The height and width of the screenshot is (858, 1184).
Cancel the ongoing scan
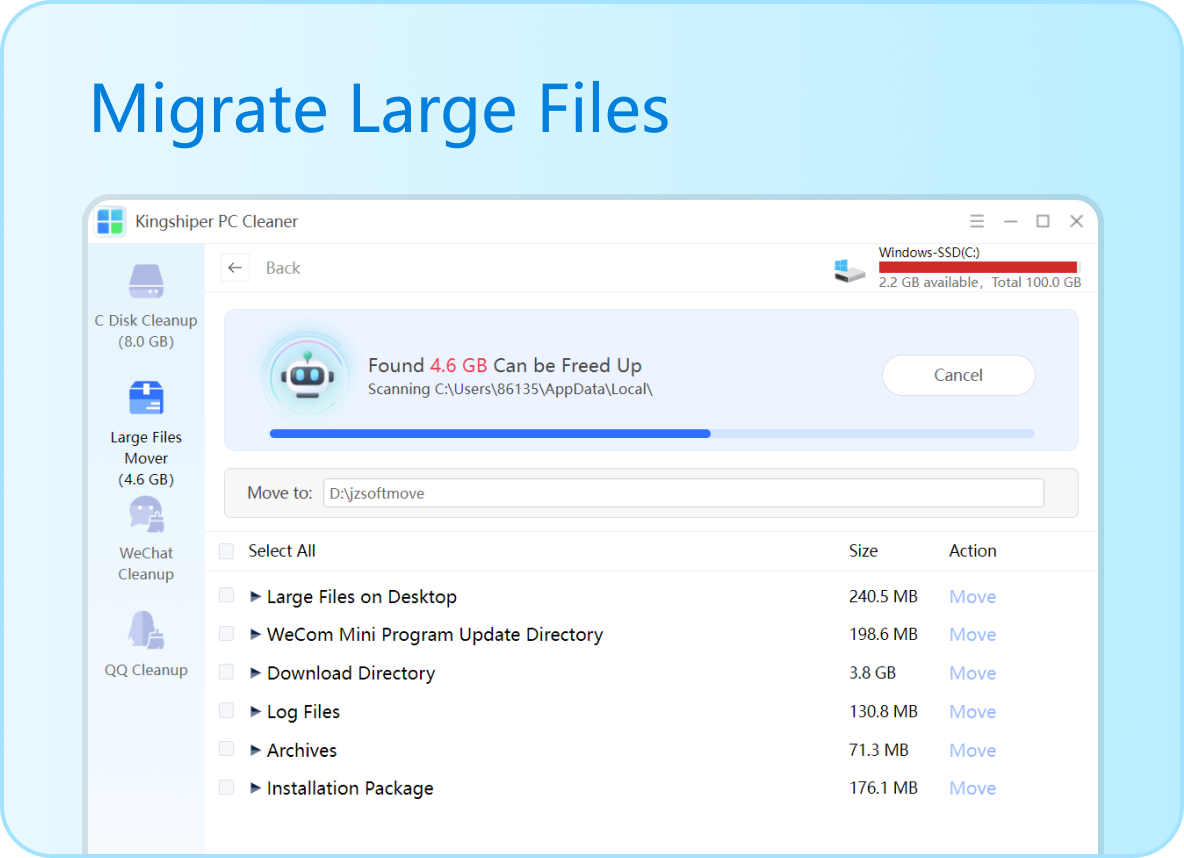pyautogui.click(x=958, y=375)
